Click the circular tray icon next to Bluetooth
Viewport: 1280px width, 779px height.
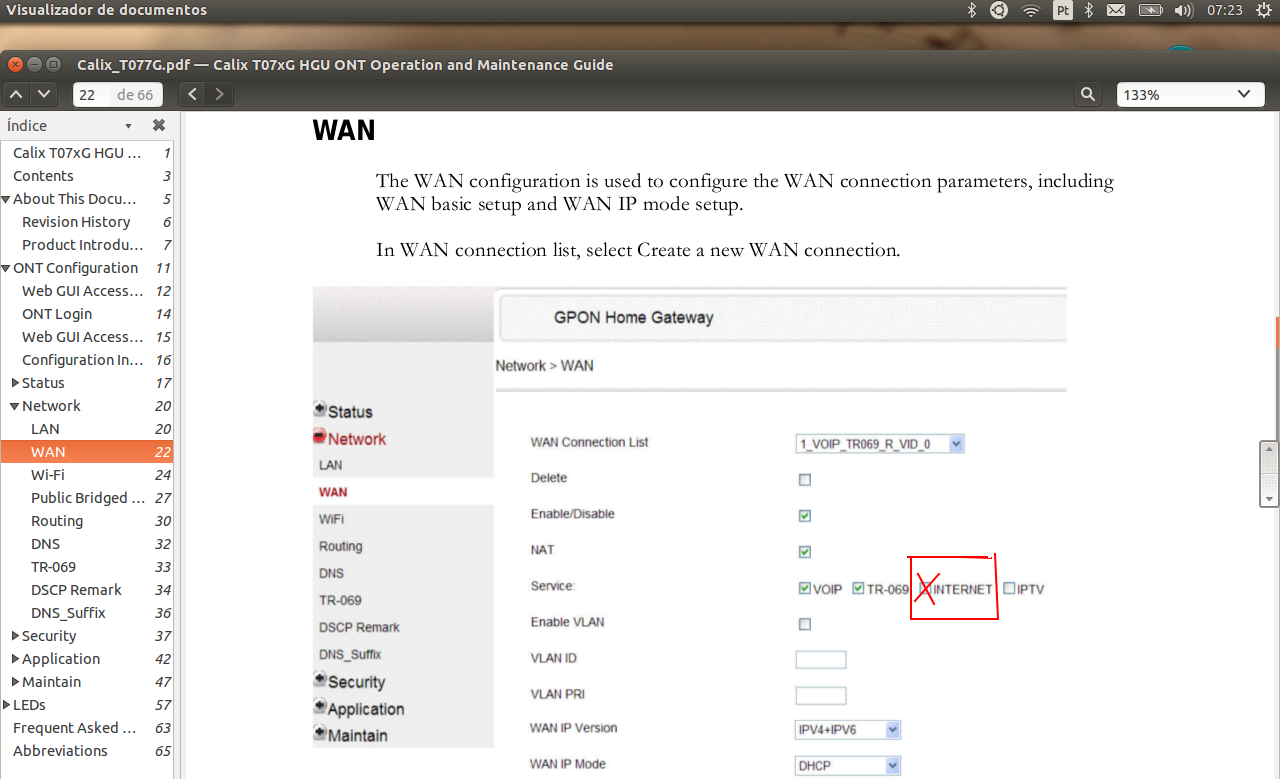(x=999, y=10)
